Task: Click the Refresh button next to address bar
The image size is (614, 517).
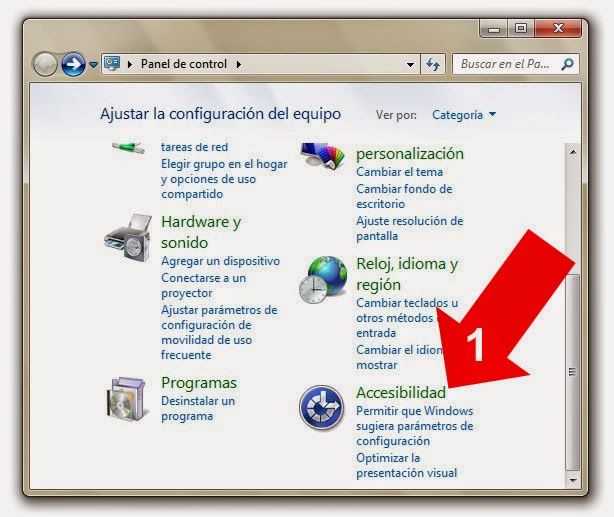Action: click(433, 64)
